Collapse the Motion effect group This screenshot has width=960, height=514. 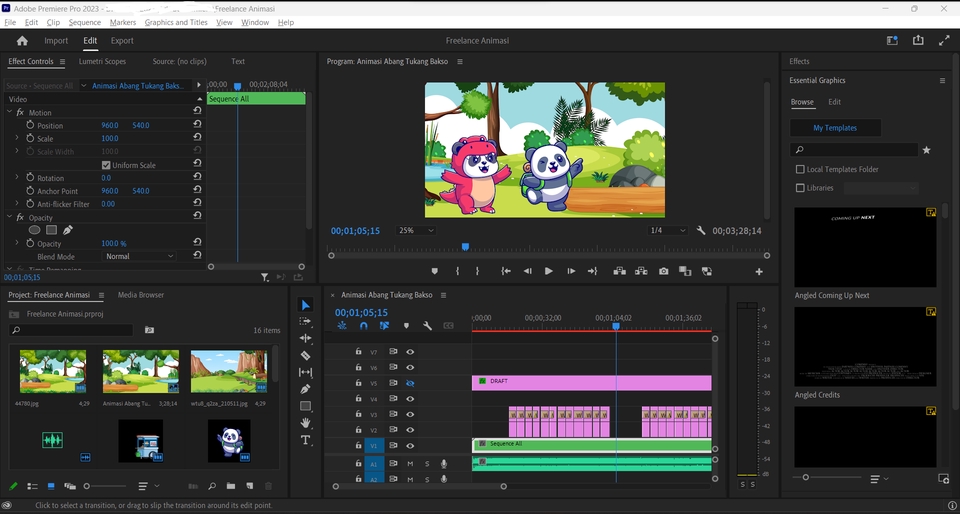9,113
